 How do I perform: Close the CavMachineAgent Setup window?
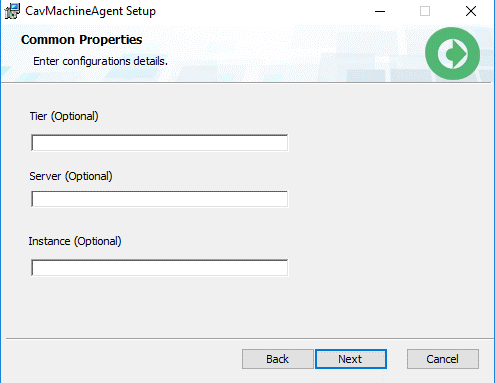coord(471,11)
